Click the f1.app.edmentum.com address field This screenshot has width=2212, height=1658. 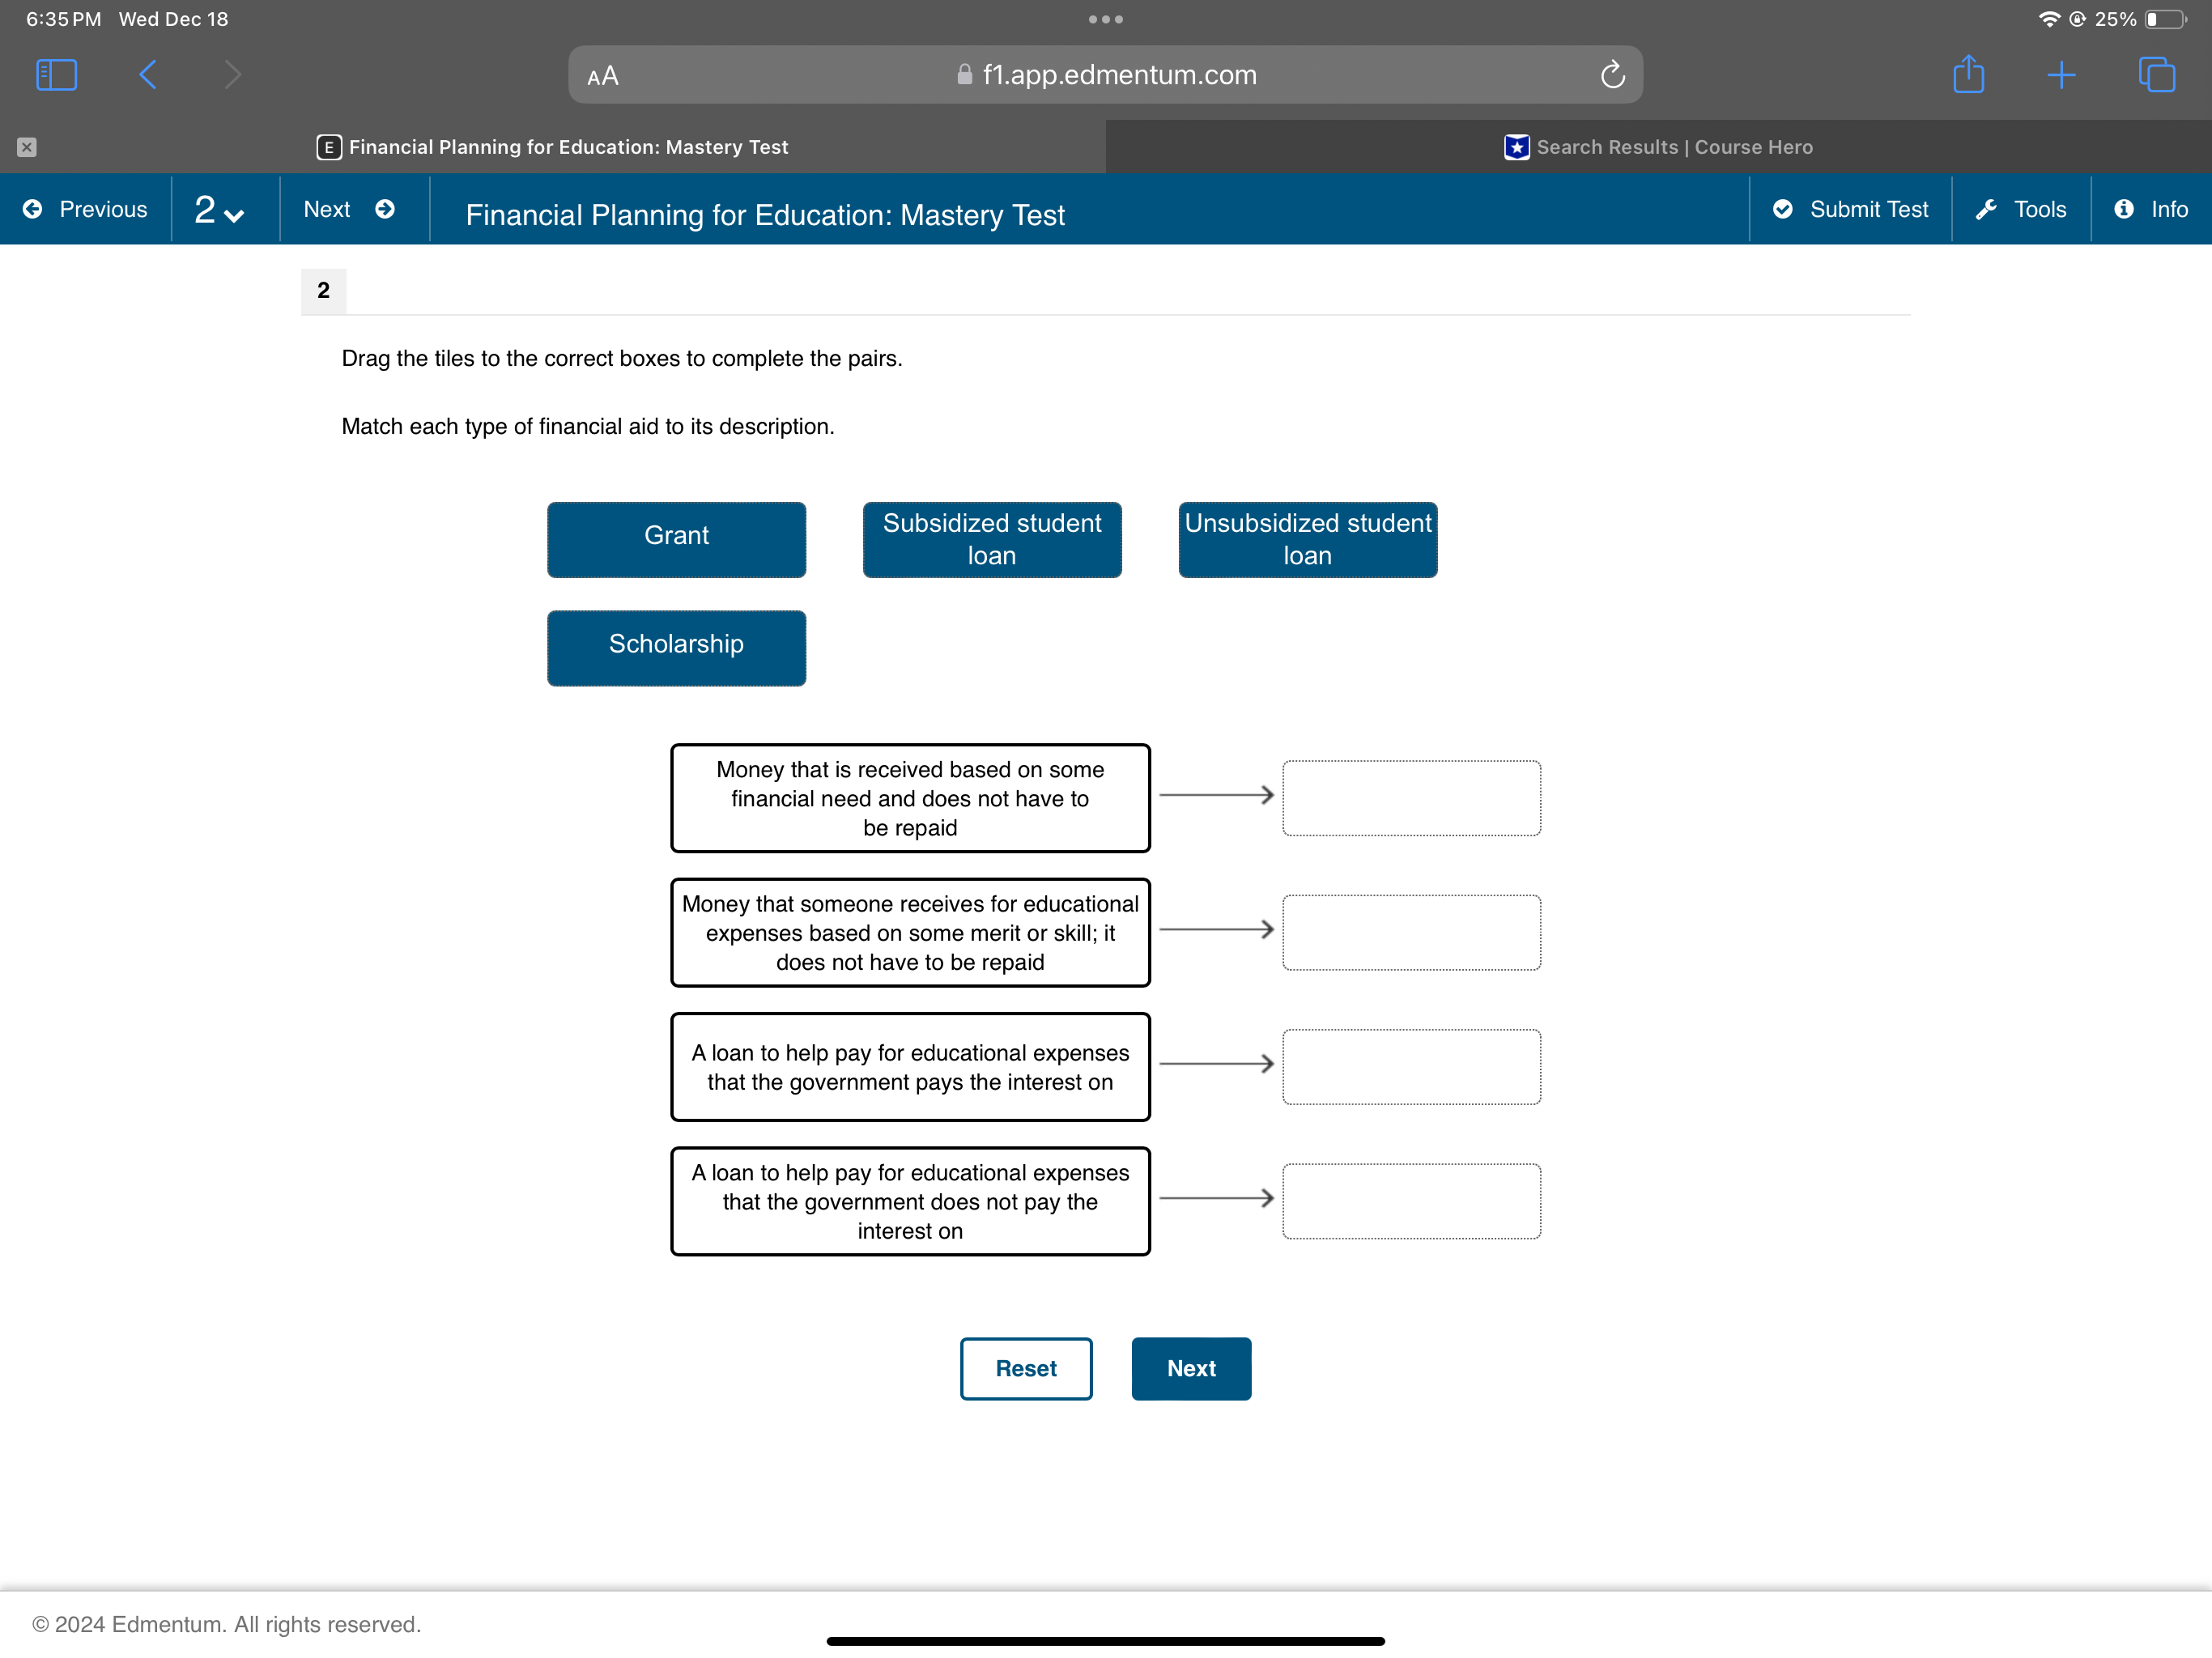(1105, 75)
